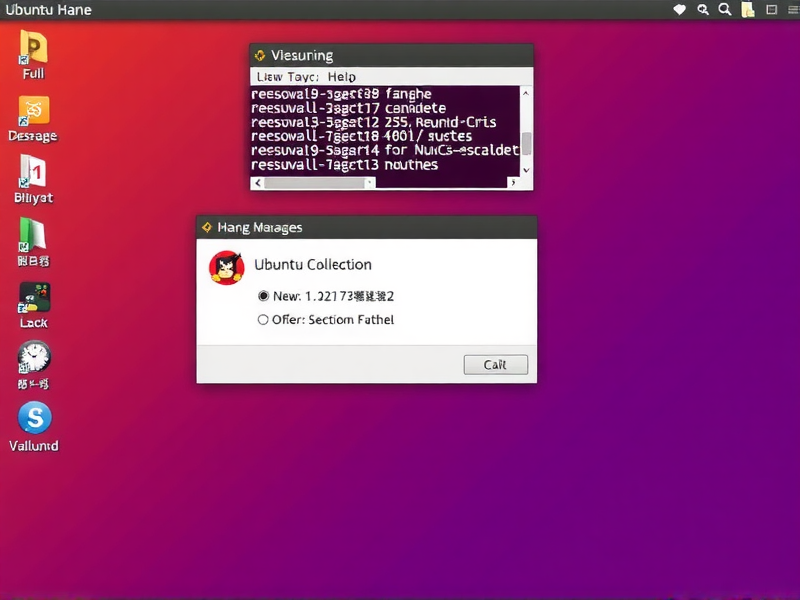800x600 pixels.
Task: Open Destage from the desktop
Action: click(x=33, y=110)
